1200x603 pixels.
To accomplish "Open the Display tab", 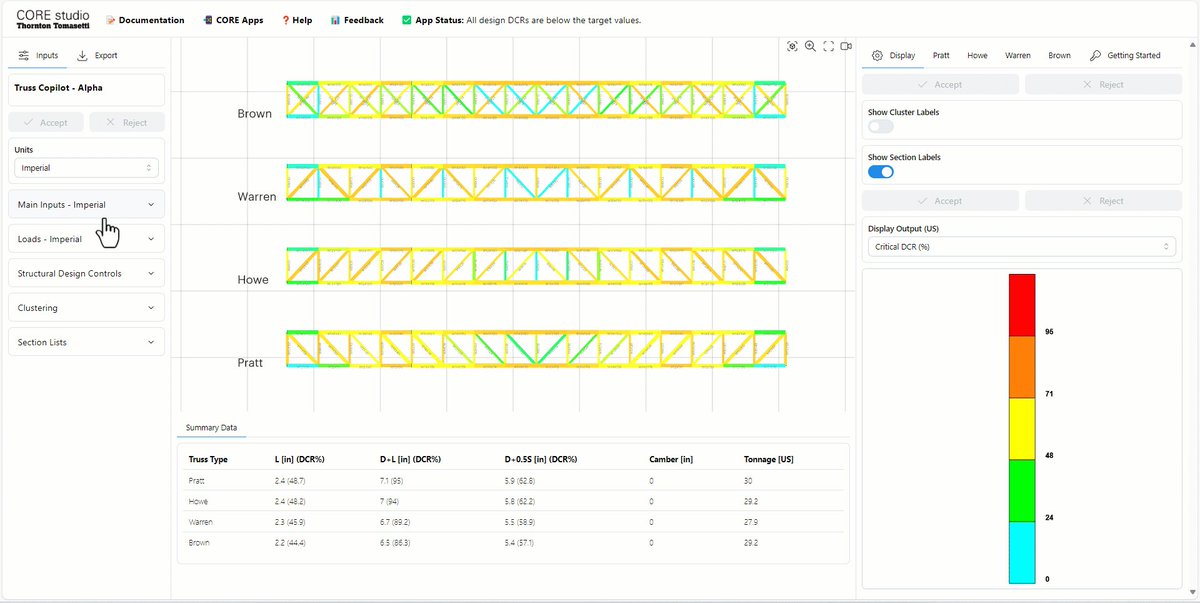I will click(x=893, y=56).
